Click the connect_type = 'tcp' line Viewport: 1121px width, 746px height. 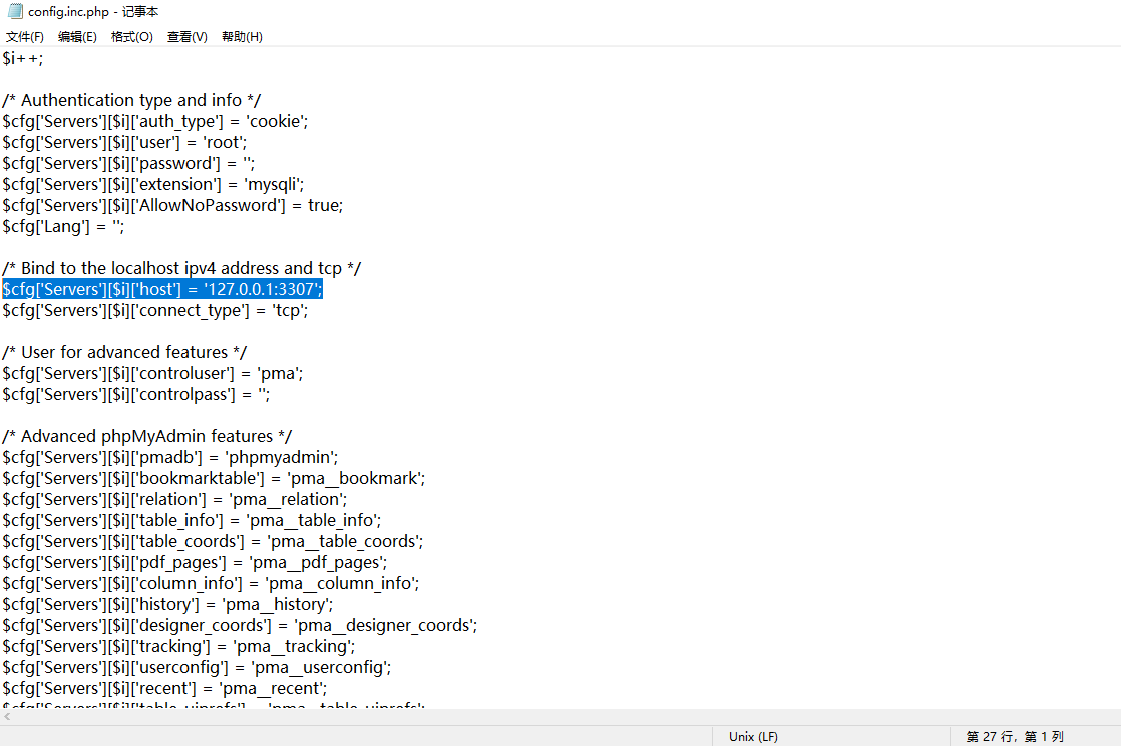pyautogui.click(x=155, y=310)
